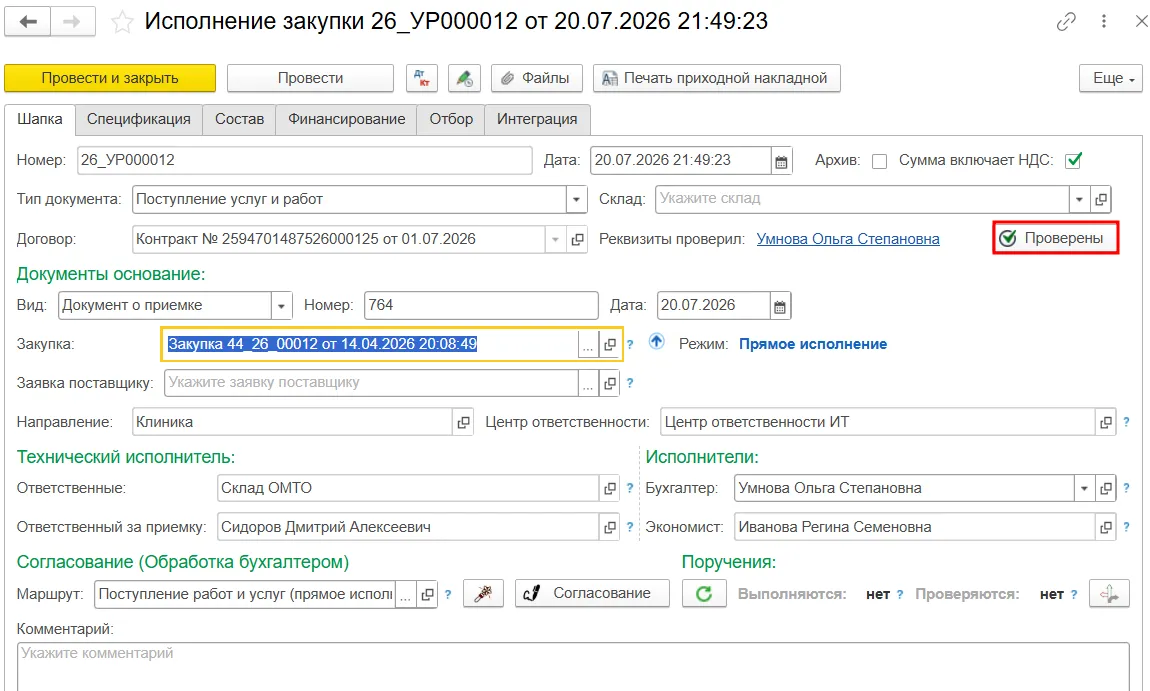Open the Договор contract card icon

click(577, 240)
